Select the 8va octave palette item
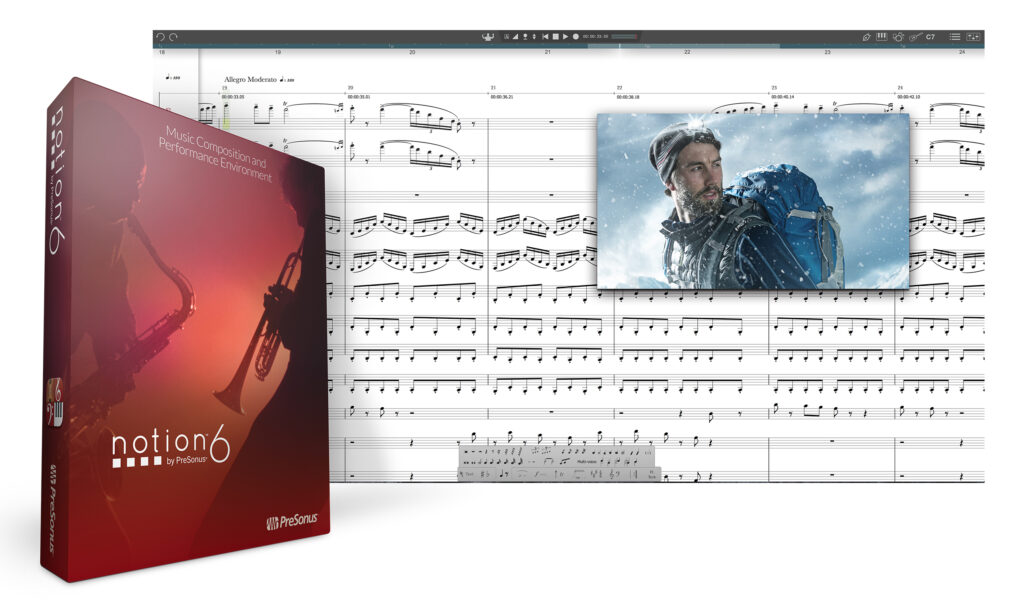Image resolution: width=1024 pixels, height=614 pixels. tap(578, 474)
